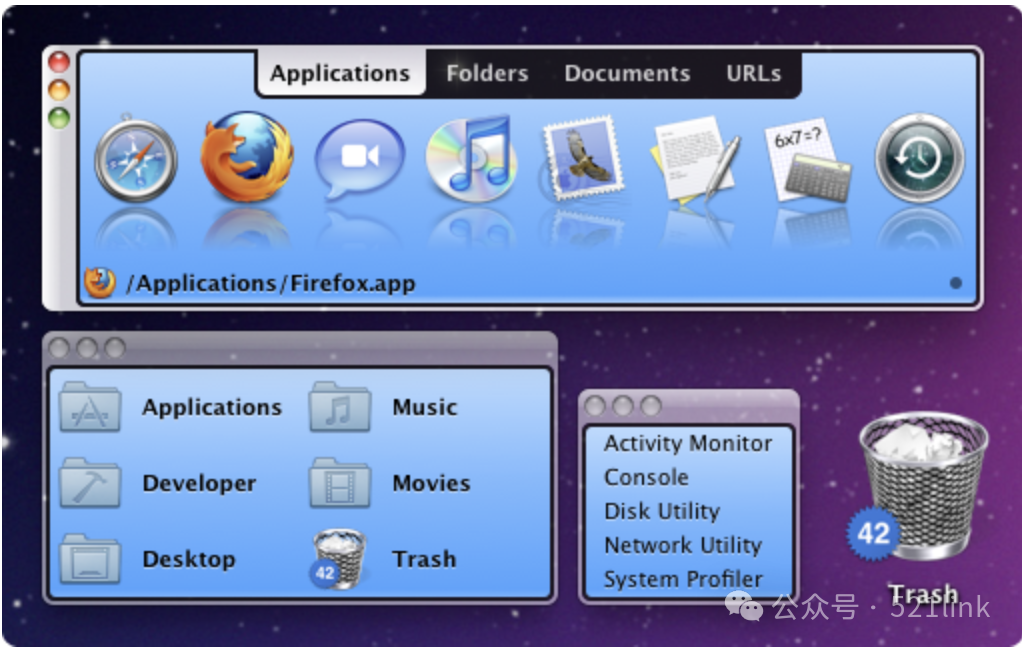Click the small Trash icon in folders window
Image resolution: width=1022 pixels, height=648 pixels.
point(338,559)
